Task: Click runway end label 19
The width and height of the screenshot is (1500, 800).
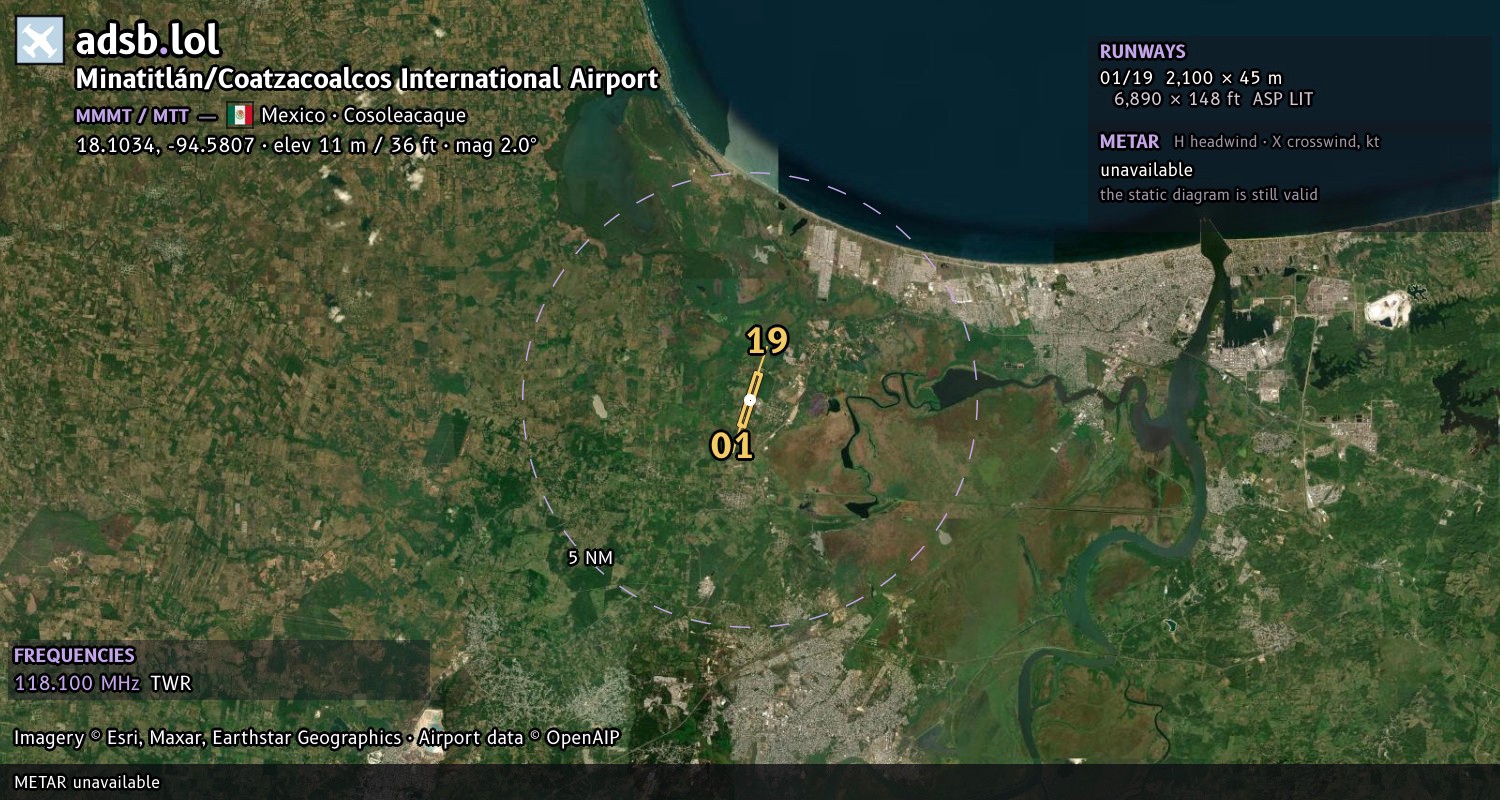Action: coord(767,341)
